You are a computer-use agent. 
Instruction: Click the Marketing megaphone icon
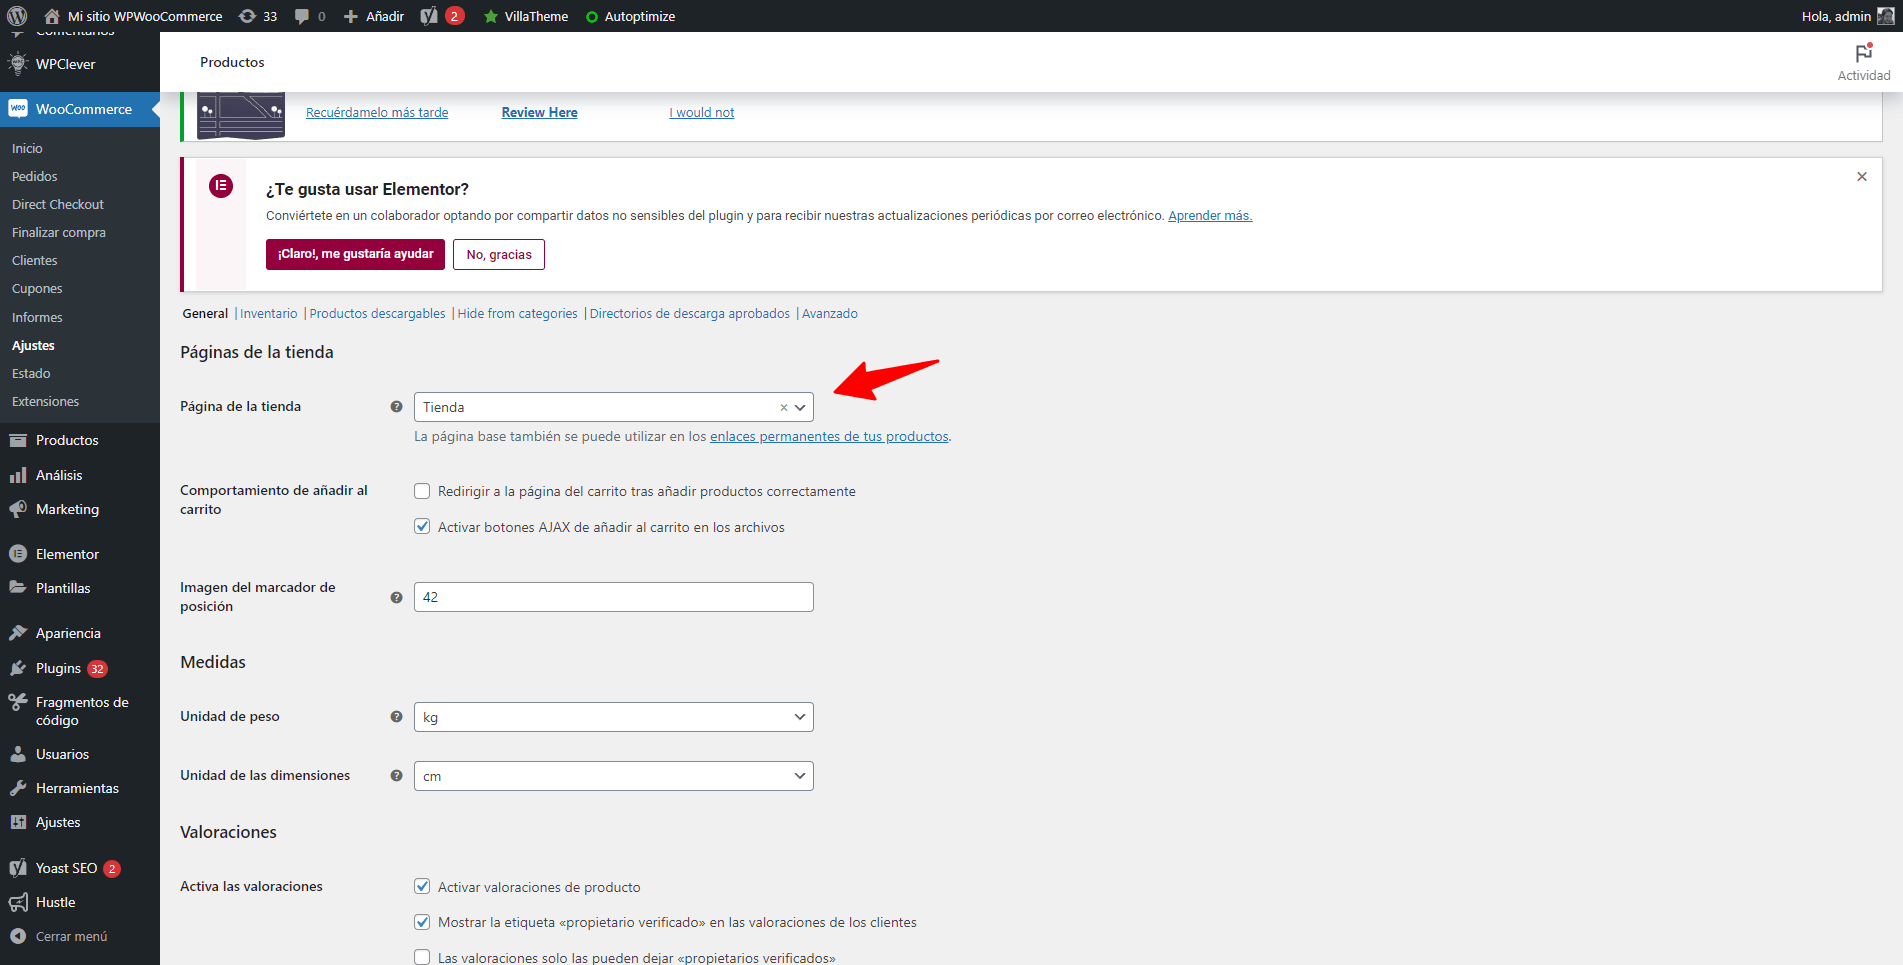18,509
